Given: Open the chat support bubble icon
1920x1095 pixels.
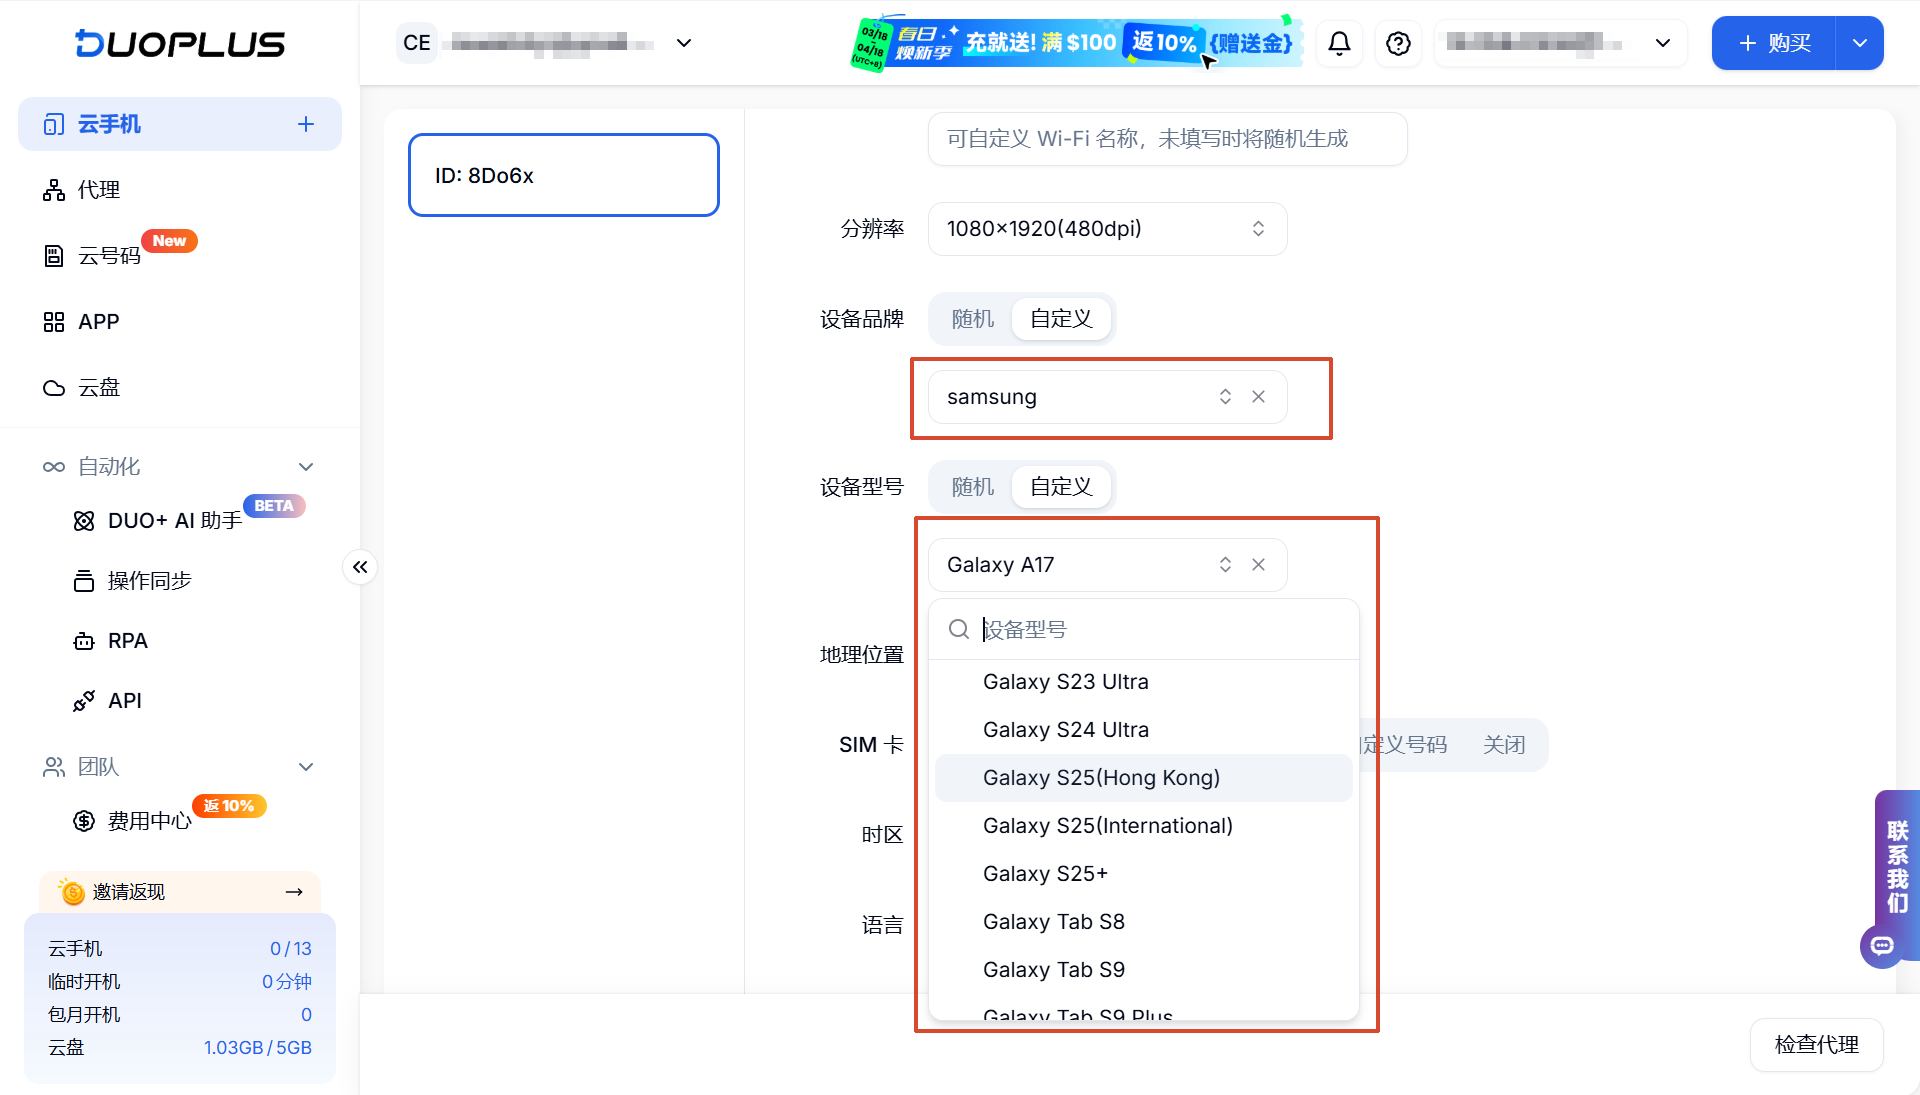Looking at the screenshot, I should [1882, 945].
